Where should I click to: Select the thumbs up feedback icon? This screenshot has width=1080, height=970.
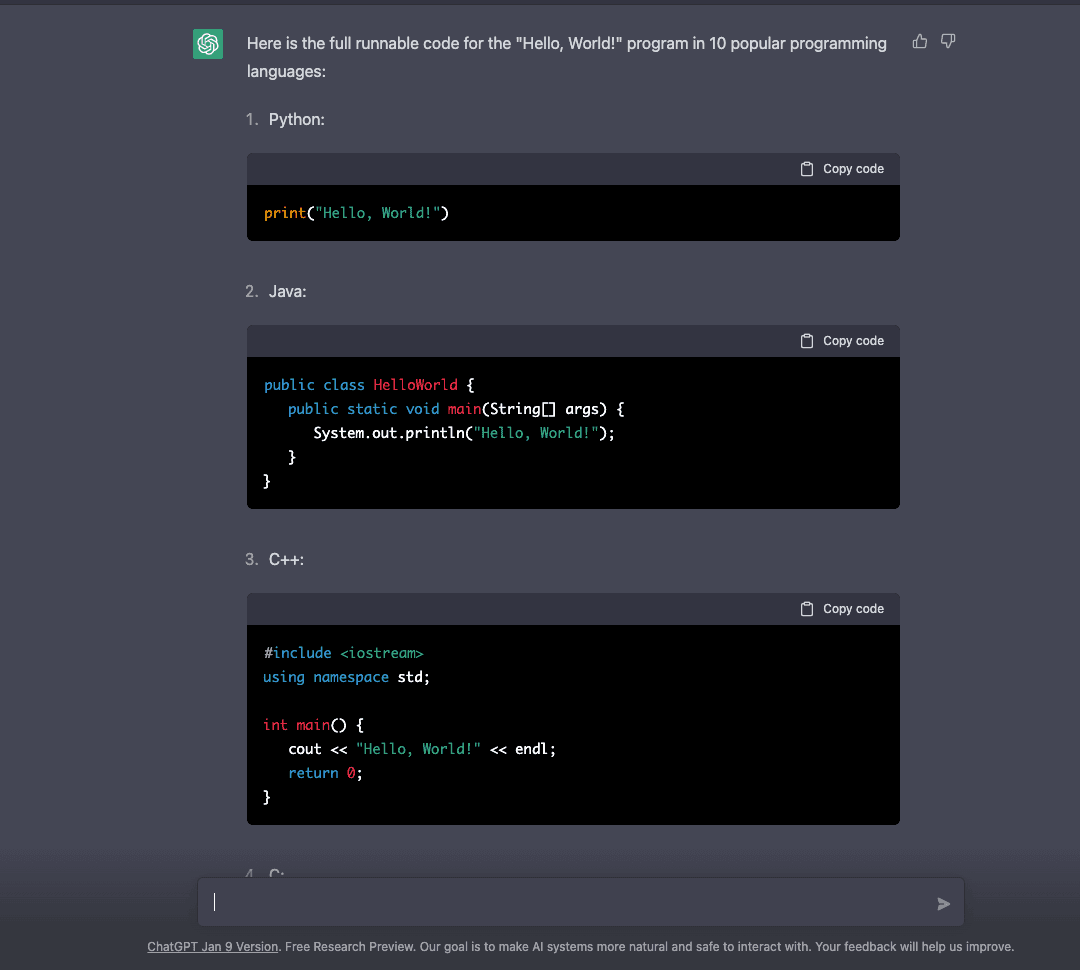pos(919,41)
